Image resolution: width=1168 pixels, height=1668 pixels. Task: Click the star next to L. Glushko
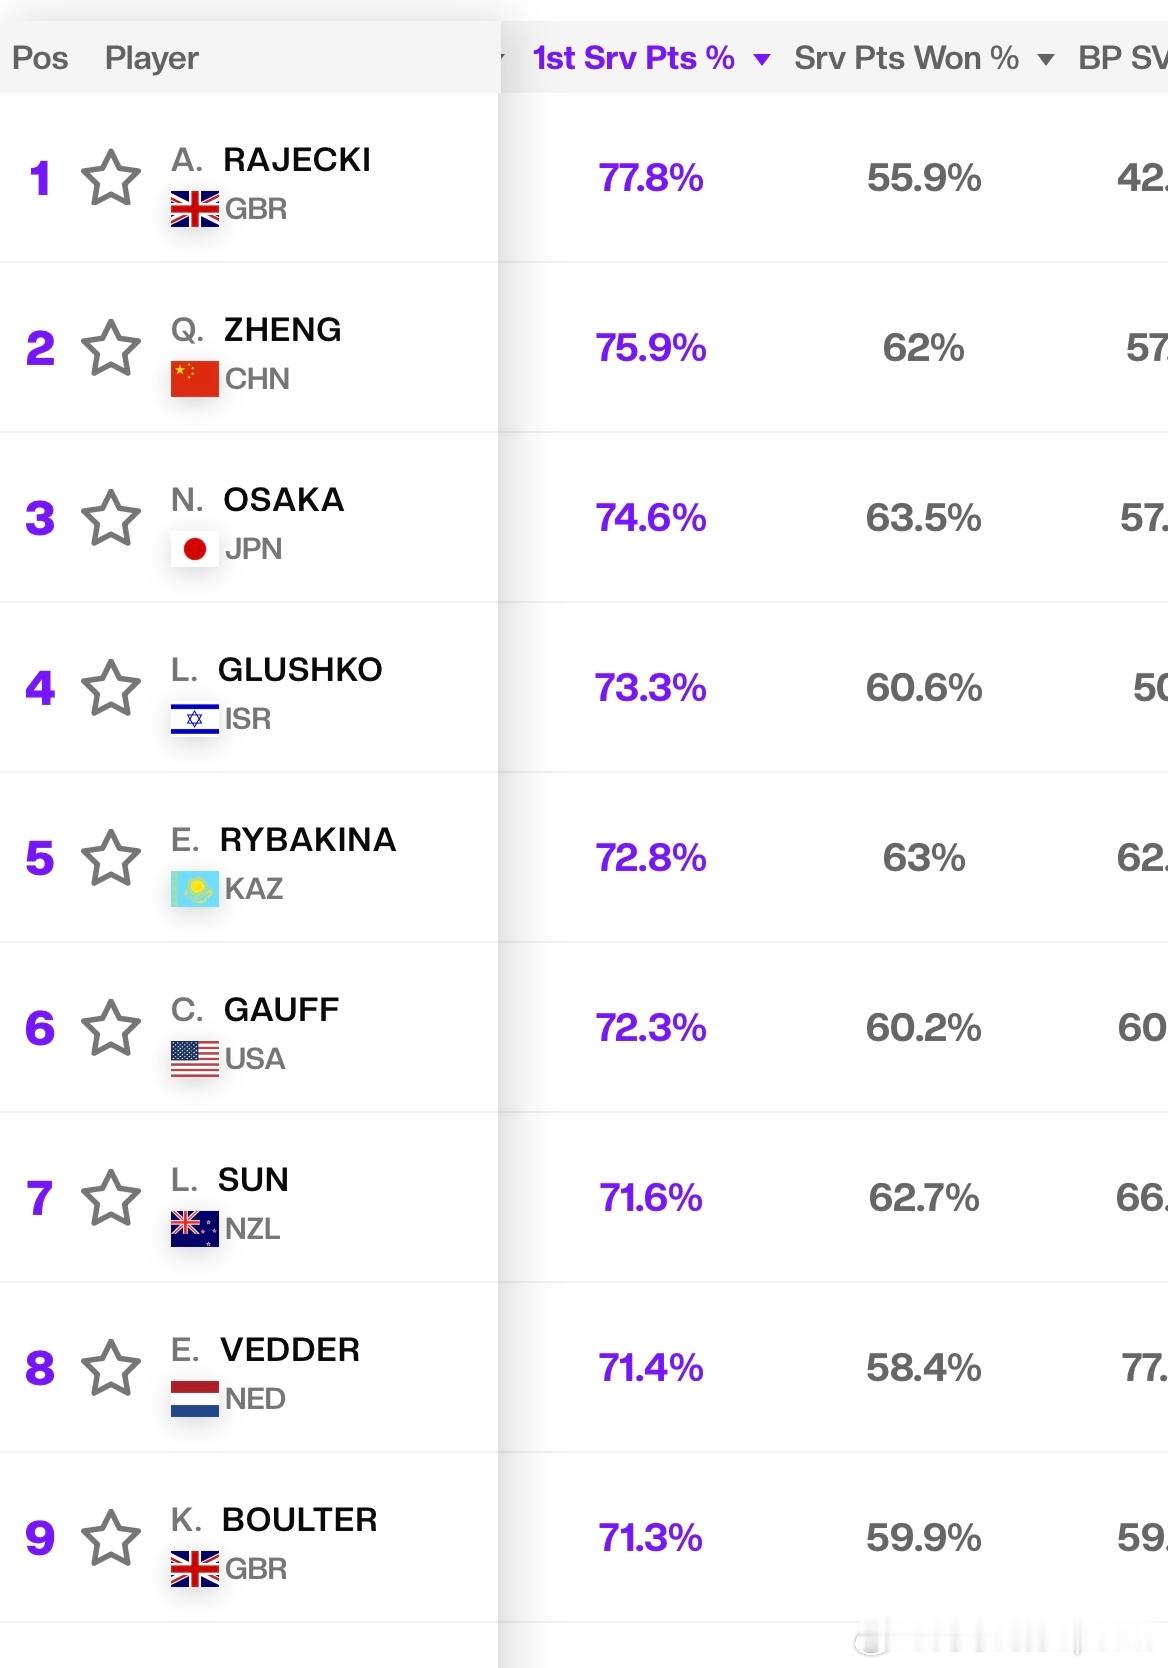[x=111, y=688]
